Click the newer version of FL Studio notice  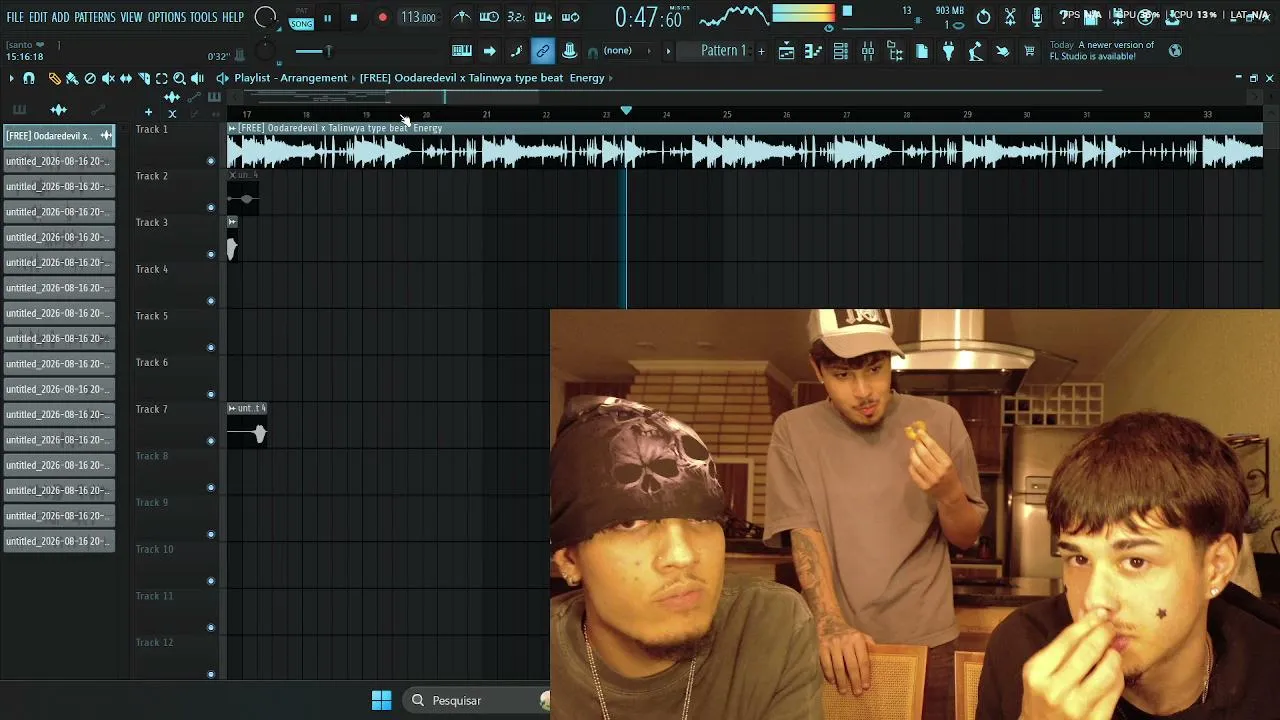click(x=1102, y=51)
